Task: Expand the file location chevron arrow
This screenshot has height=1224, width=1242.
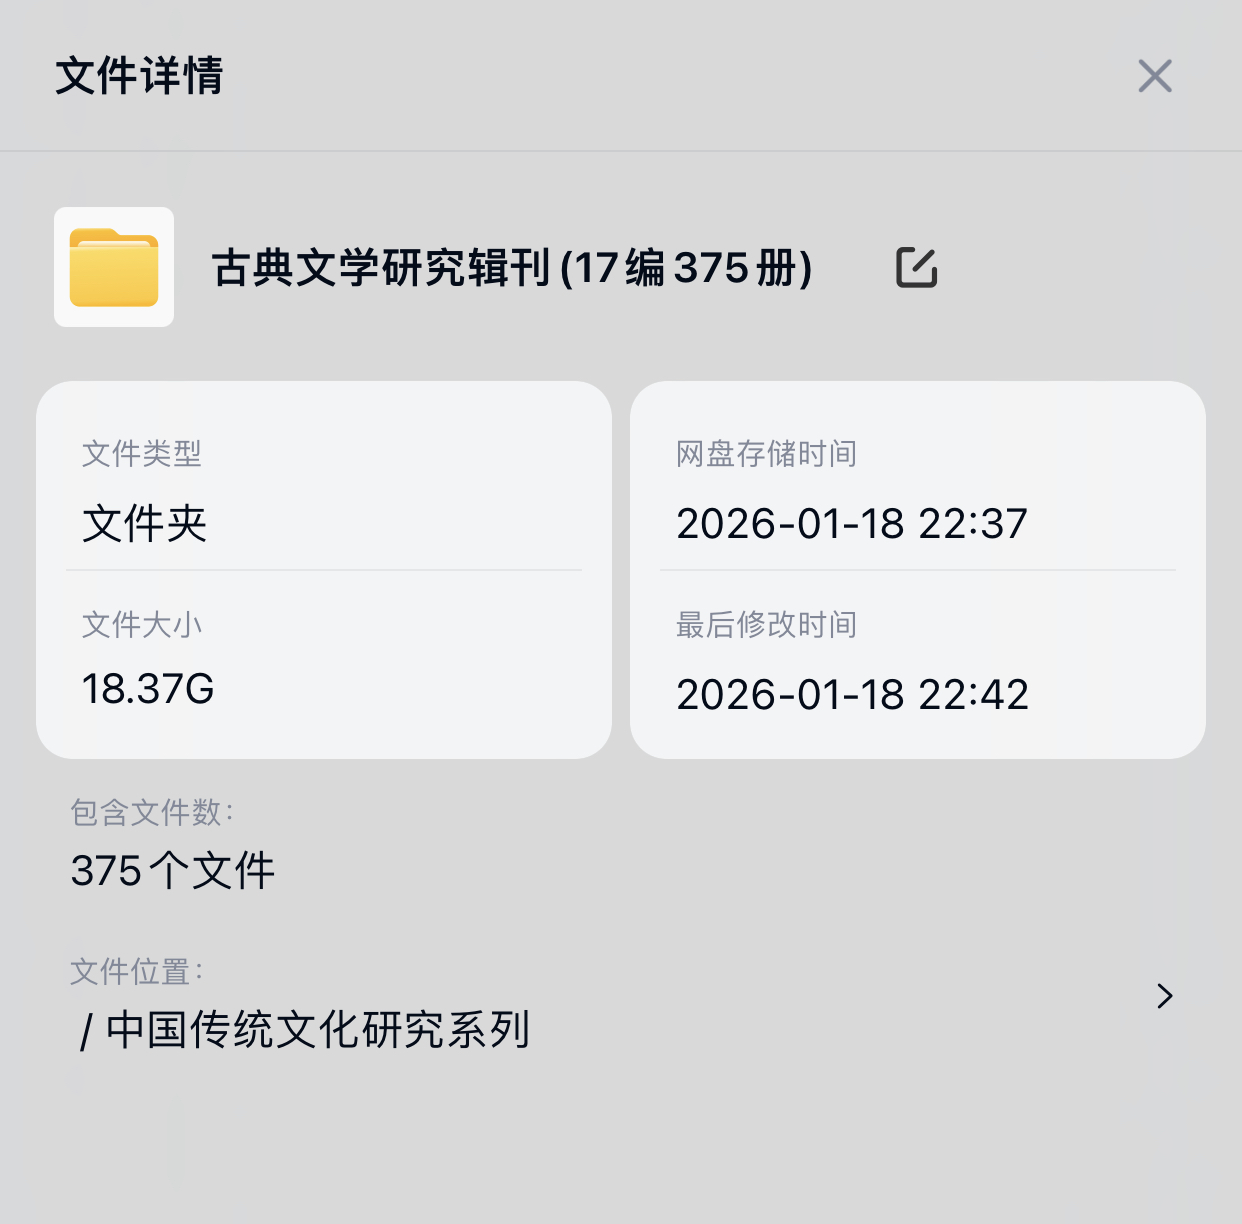Action: pos(1164,996)
